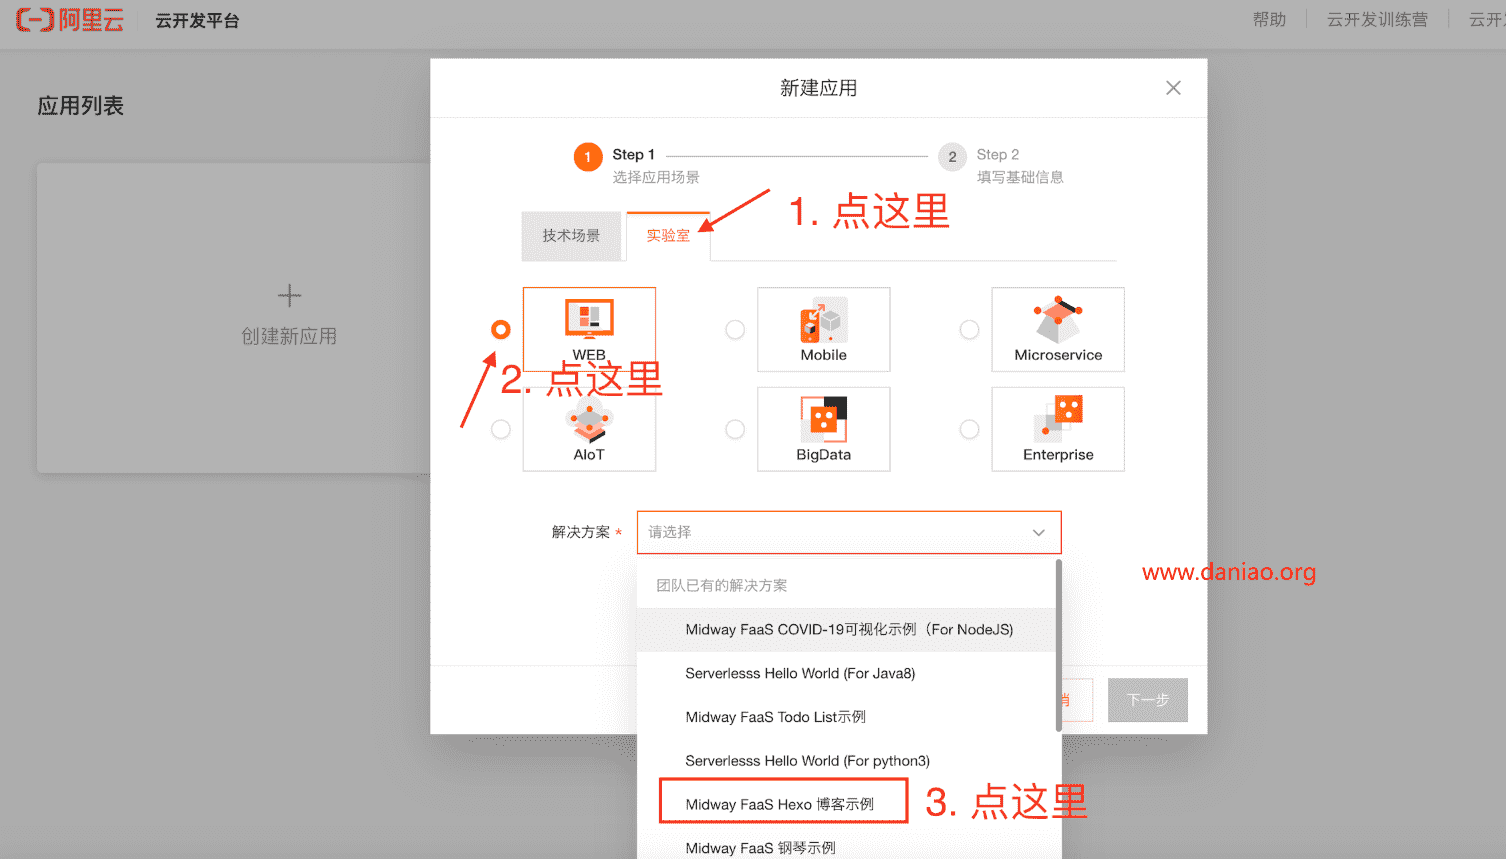The width and height of the screenshot is (1506, 859).
Task: Select the BigData scenario card
Action: 823,429
